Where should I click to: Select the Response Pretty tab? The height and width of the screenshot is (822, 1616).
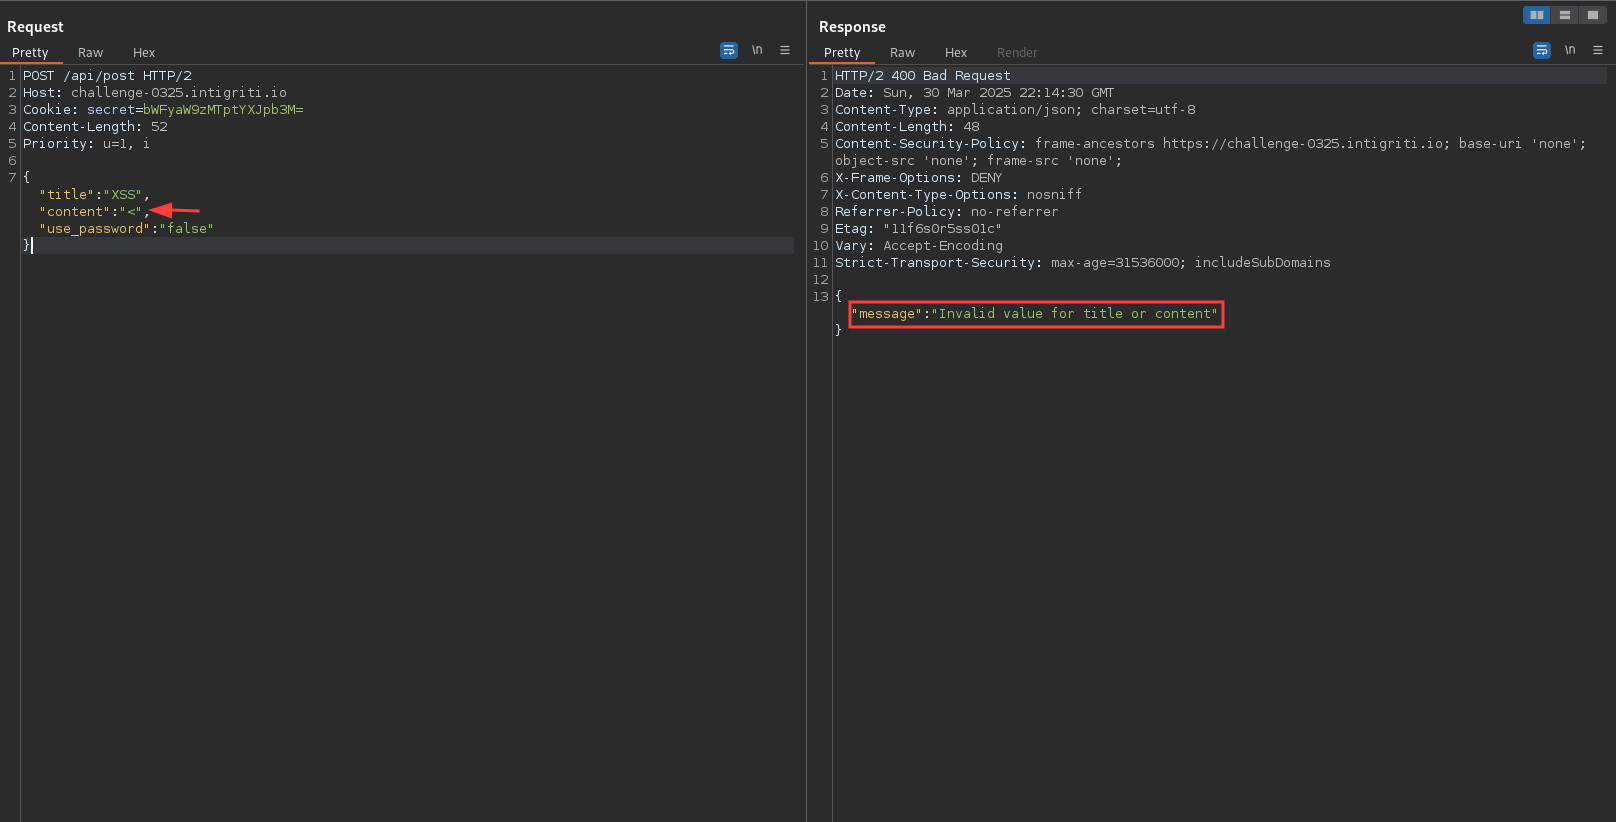coord(842,53)
